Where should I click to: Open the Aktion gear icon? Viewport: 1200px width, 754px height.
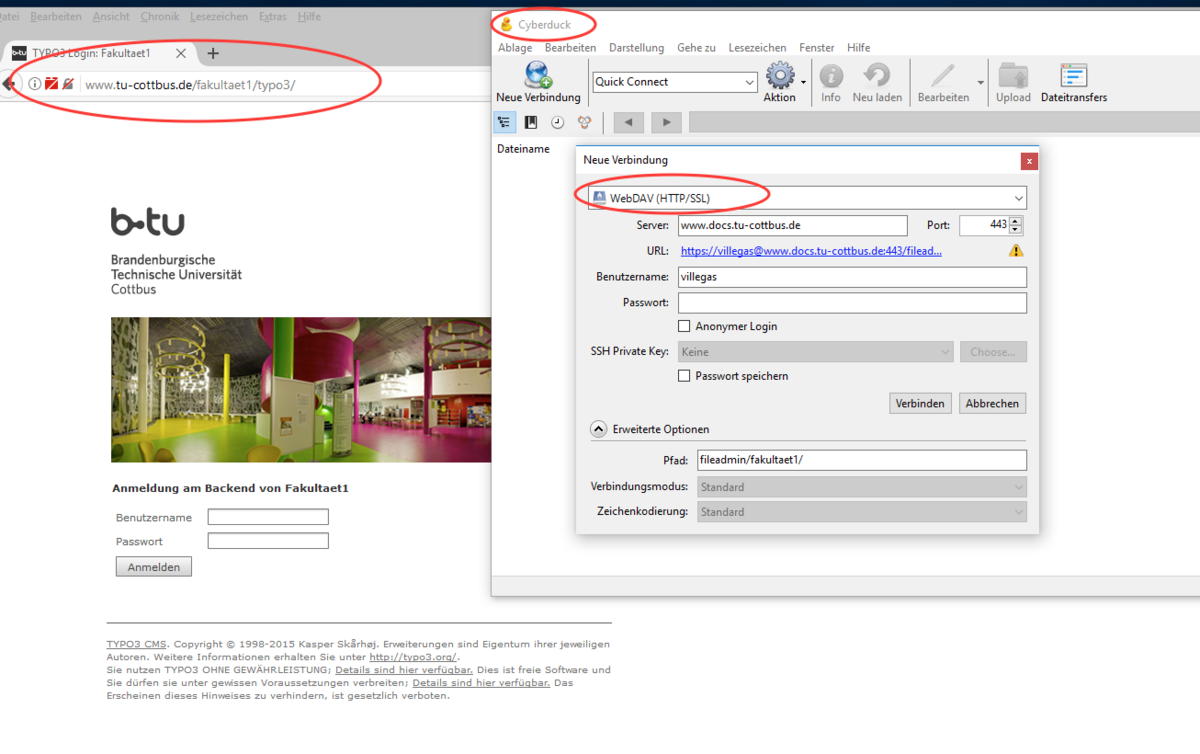click(779, 75)
